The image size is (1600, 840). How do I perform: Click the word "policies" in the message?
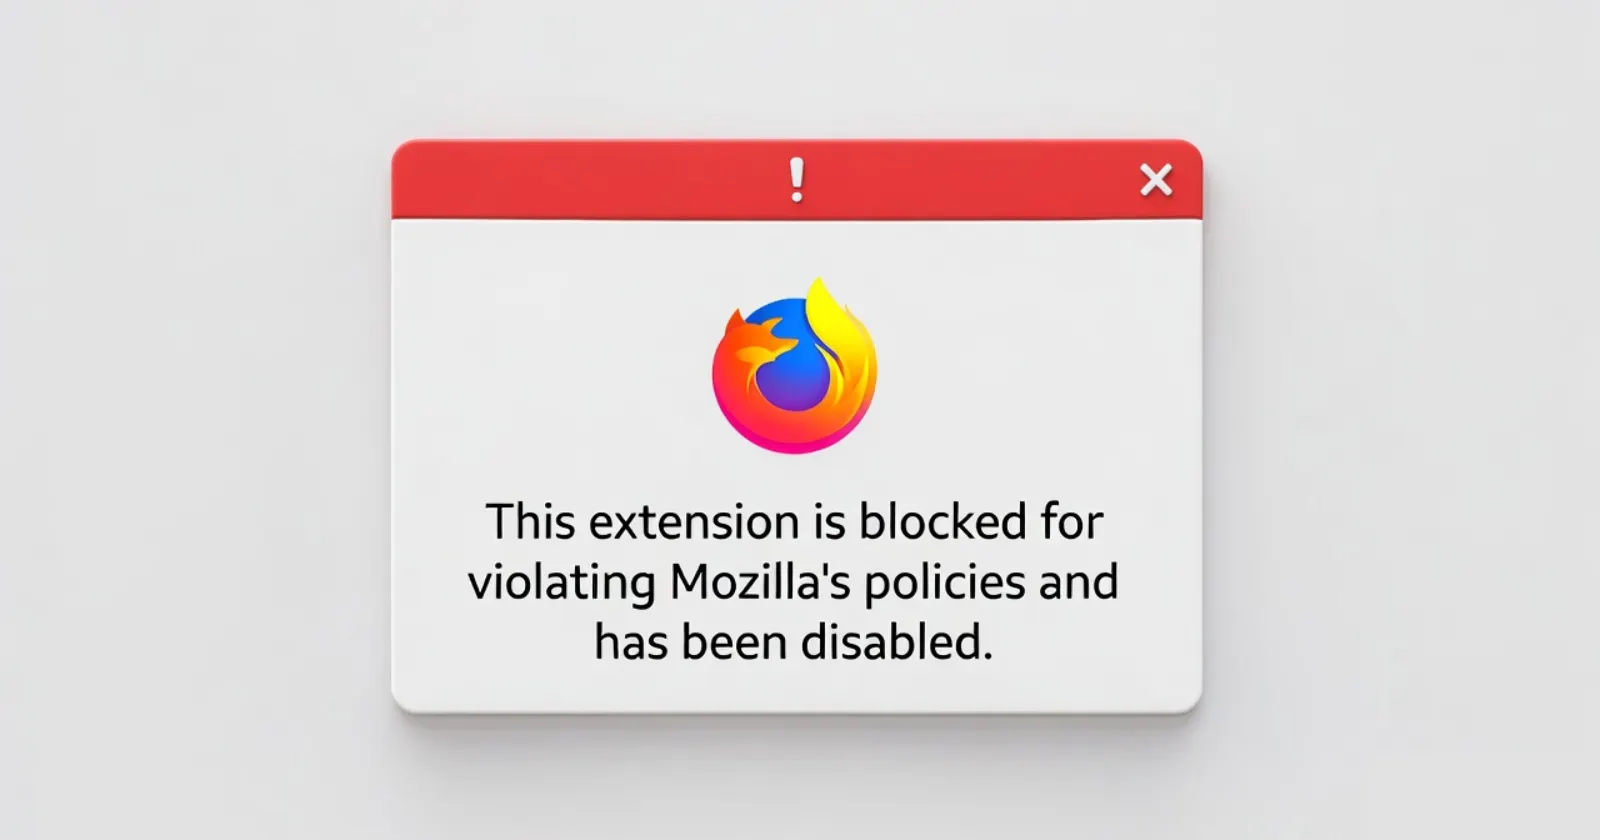945,584
